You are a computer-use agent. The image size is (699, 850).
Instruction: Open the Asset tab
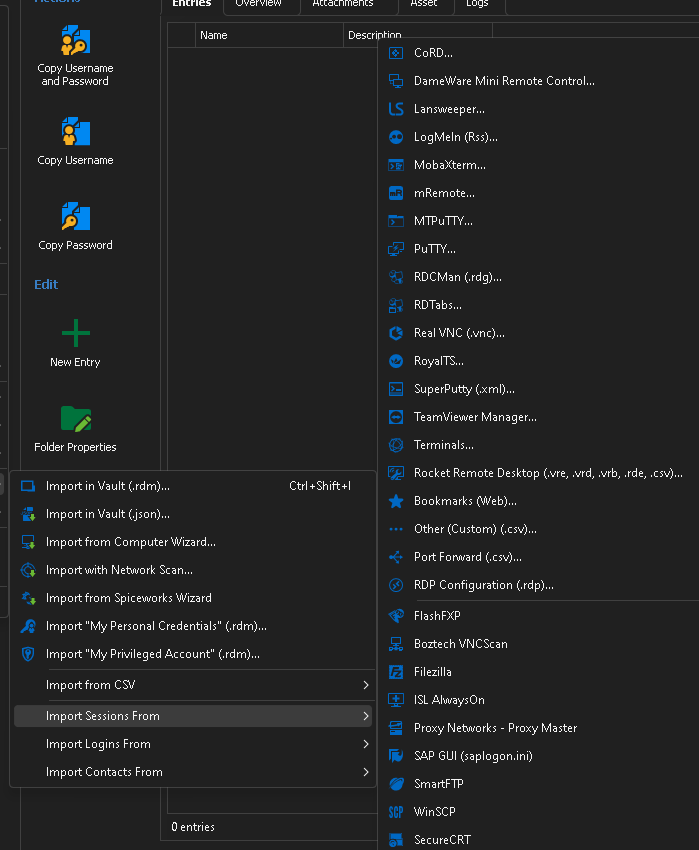[424, 4]
